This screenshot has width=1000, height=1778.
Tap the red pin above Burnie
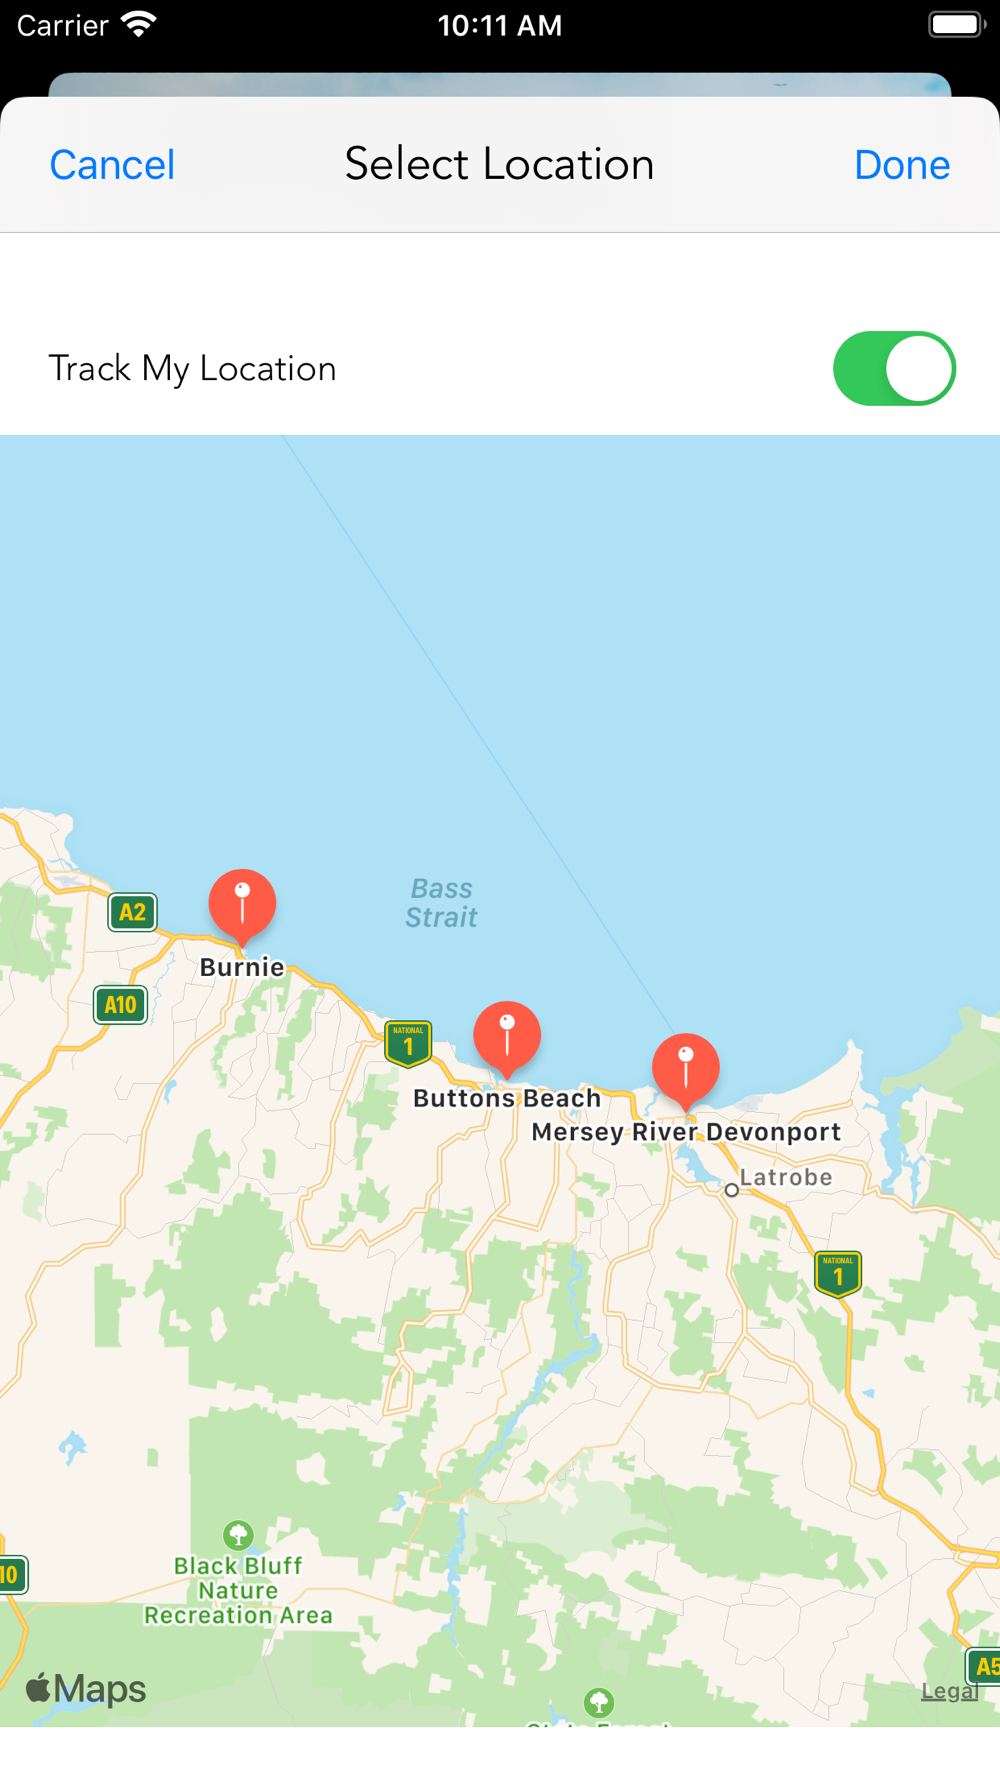(x=242, y=904)
